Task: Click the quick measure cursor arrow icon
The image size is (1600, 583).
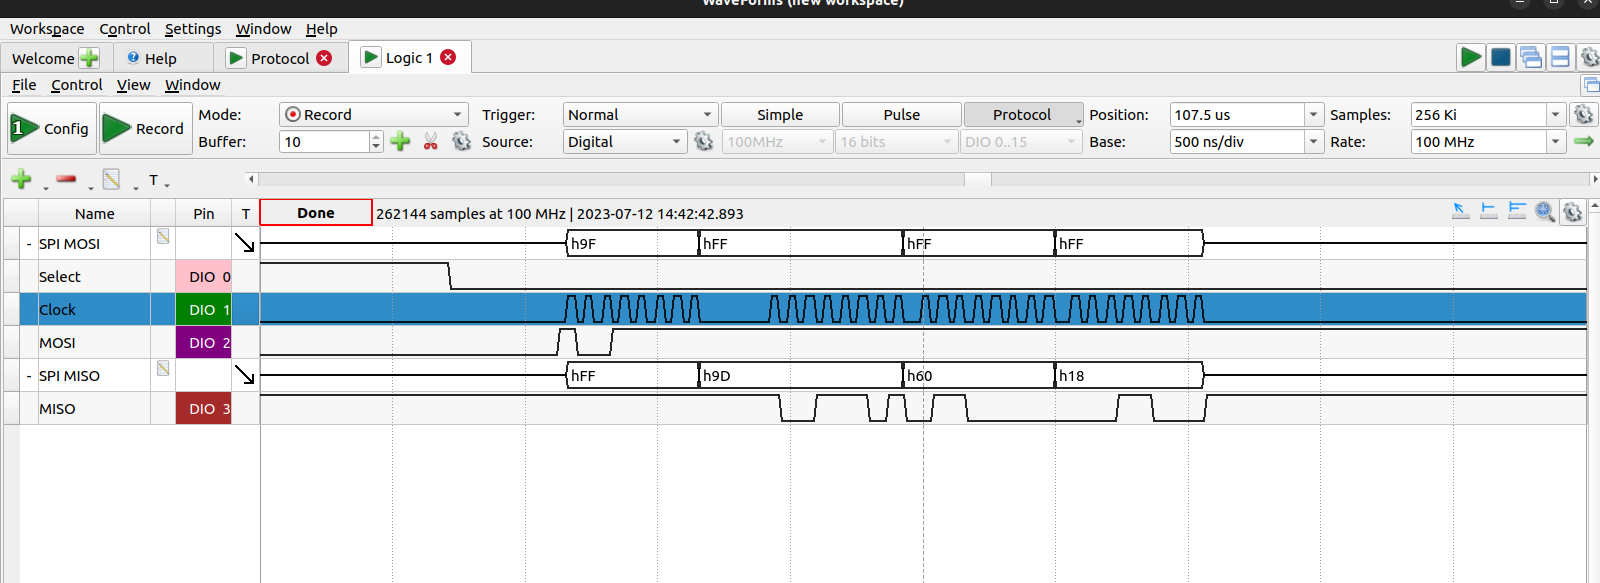Action: click(x=1461, y=211)
